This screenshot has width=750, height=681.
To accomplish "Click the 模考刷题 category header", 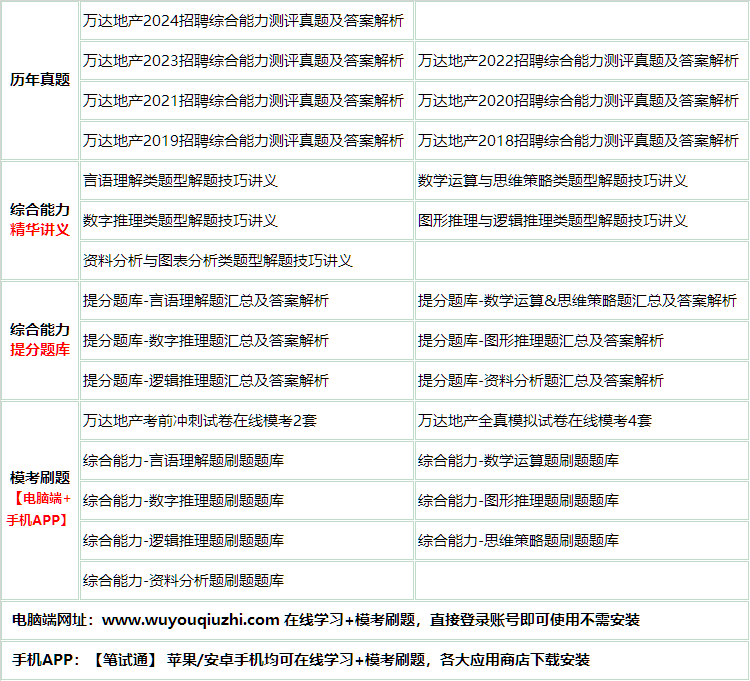I will pyautogui.click(x=40, y=478).
